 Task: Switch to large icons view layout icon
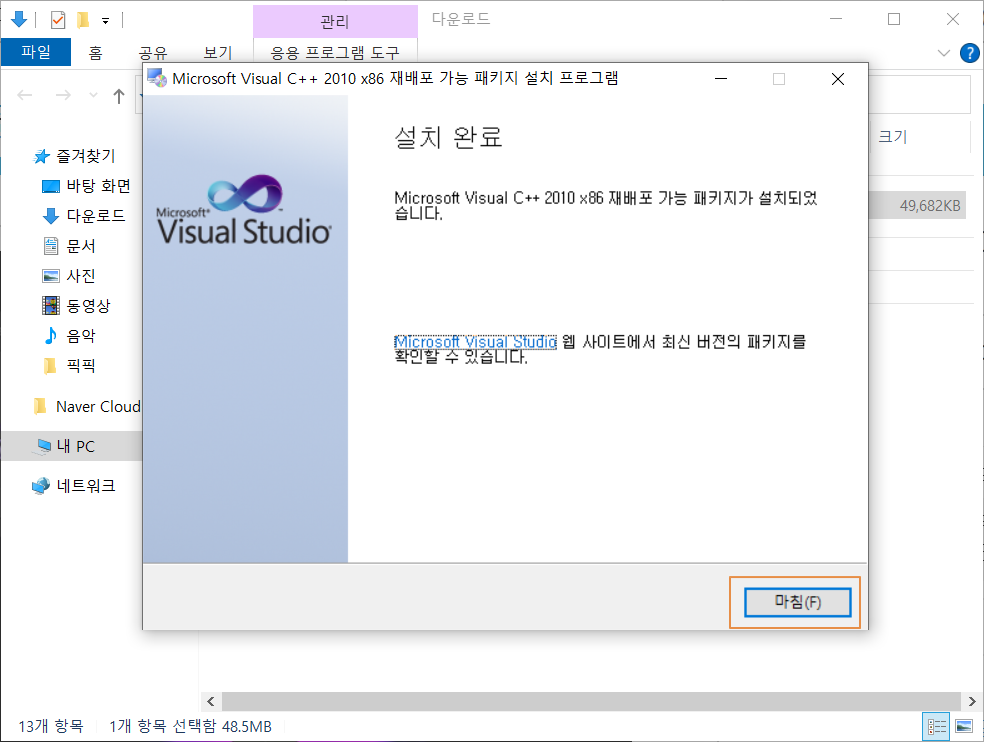tap(964, 726)
